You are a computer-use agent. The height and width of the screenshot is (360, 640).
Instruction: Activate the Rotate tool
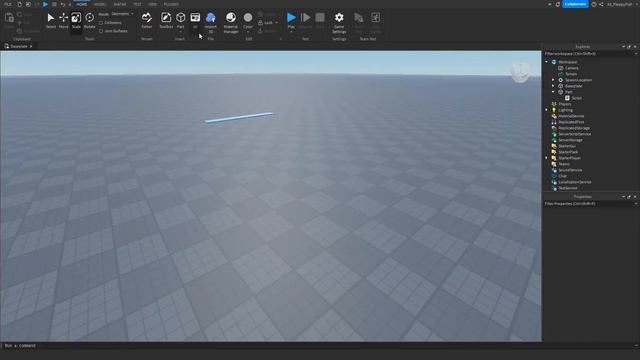[x=89, y=20]
